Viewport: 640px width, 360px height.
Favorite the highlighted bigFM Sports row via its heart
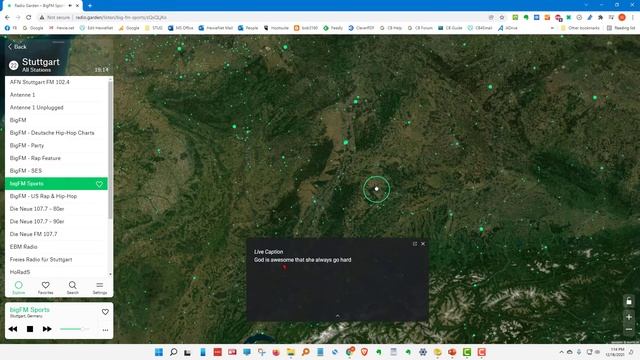(x=99, y=184)
